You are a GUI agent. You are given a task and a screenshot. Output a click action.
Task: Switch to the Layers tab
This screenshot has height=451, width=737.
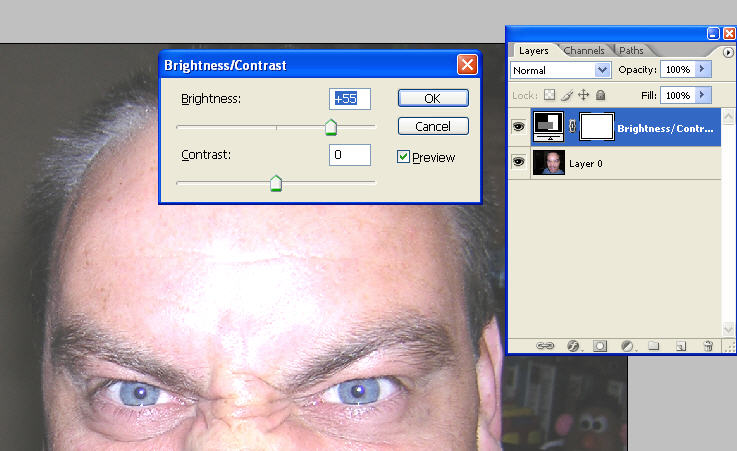point(533,50)
